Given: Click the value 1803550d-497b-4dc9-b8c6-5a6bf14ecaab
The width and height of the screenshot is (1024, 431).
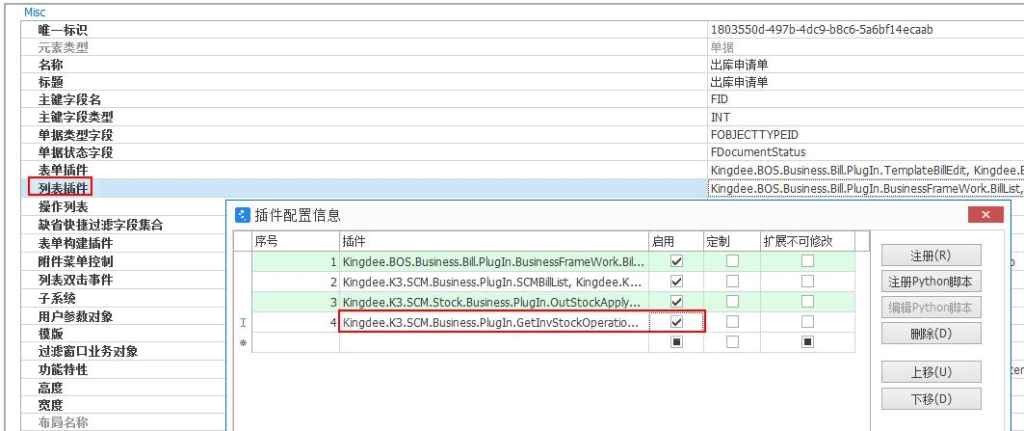Looking at the screenshot, I should tap(822, 30).
